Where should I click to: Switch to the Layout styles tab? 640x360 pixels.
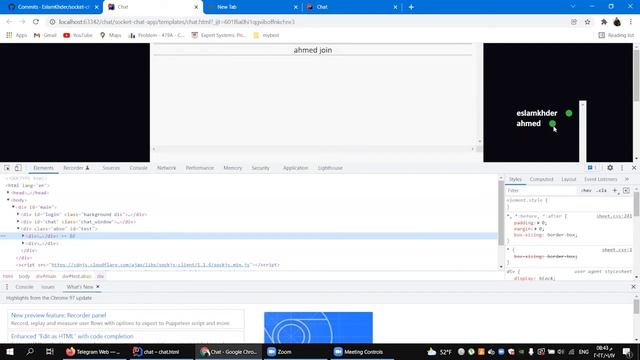[x=568, y=179]
